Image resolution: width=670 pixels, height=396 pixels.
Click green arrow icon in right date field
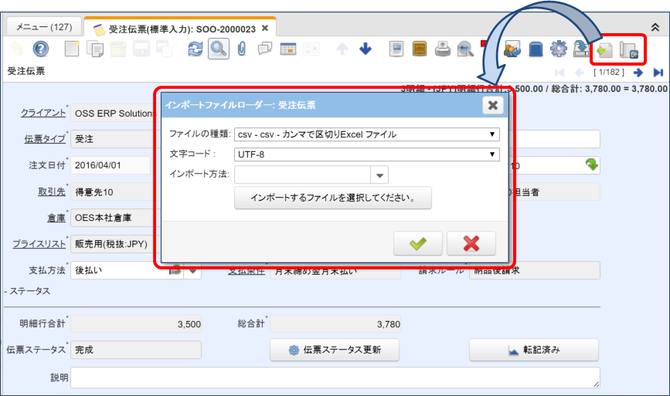pos(592,164)
